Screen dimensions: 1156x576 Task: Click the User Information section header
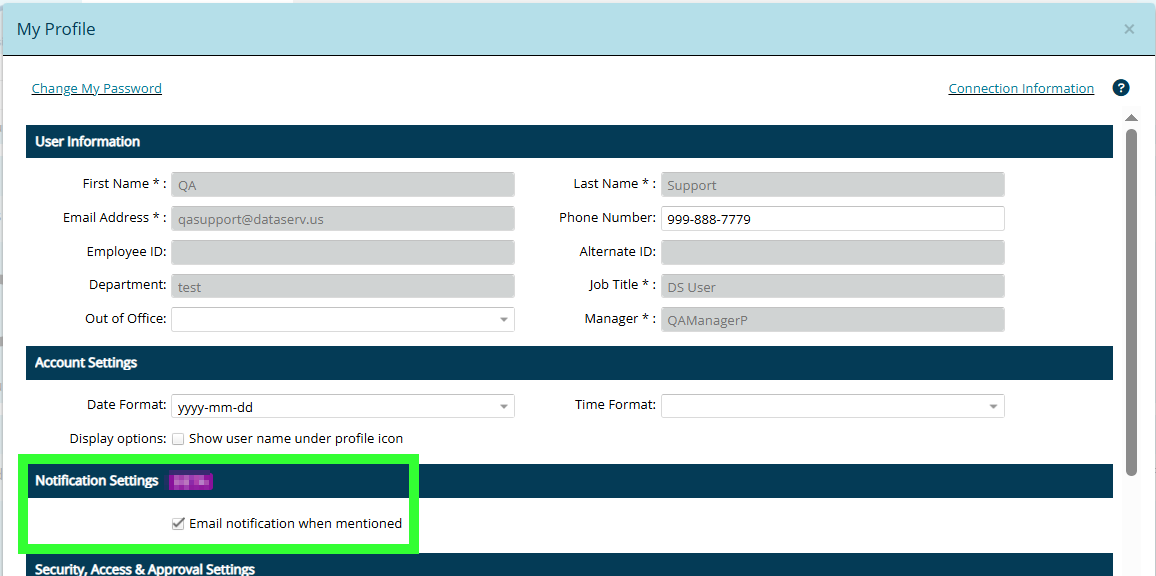569,141
